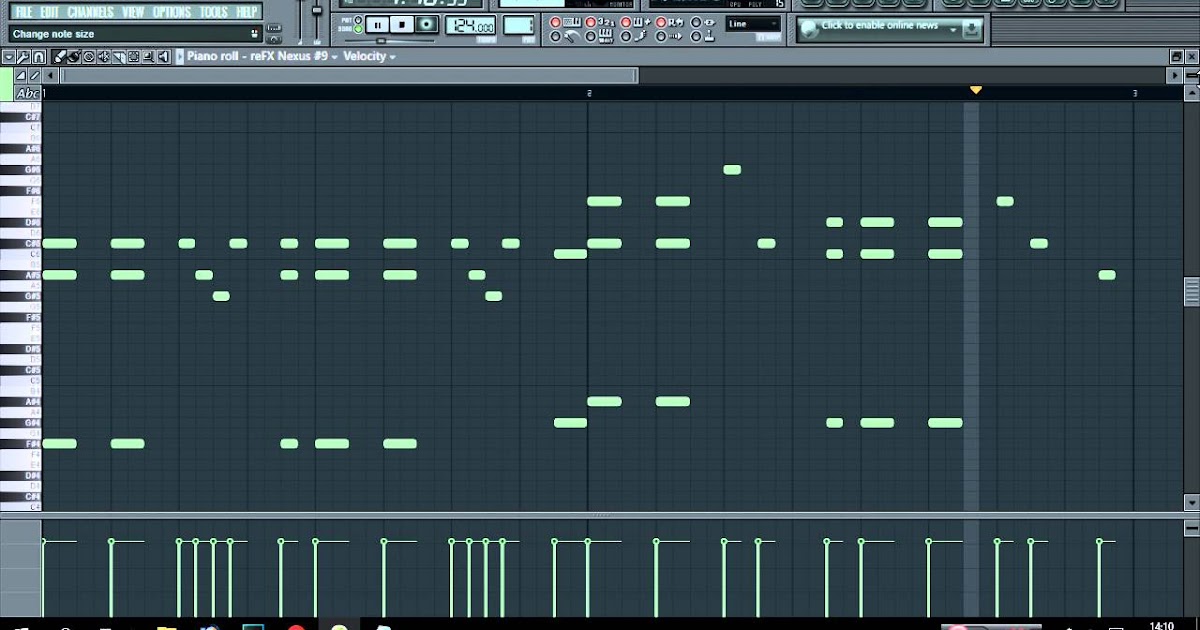Open the piano roll options menu arrow
The width and height of the screenshot is (1200, 630).
pos(9,57)
